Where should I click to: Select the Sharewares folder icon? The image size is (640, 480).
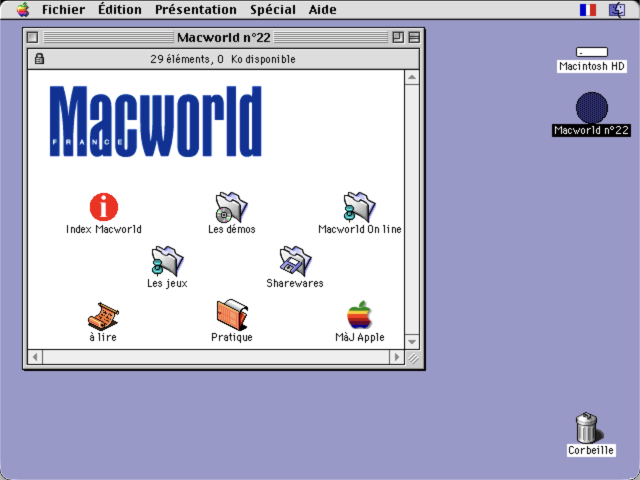(x=296, y=261)
